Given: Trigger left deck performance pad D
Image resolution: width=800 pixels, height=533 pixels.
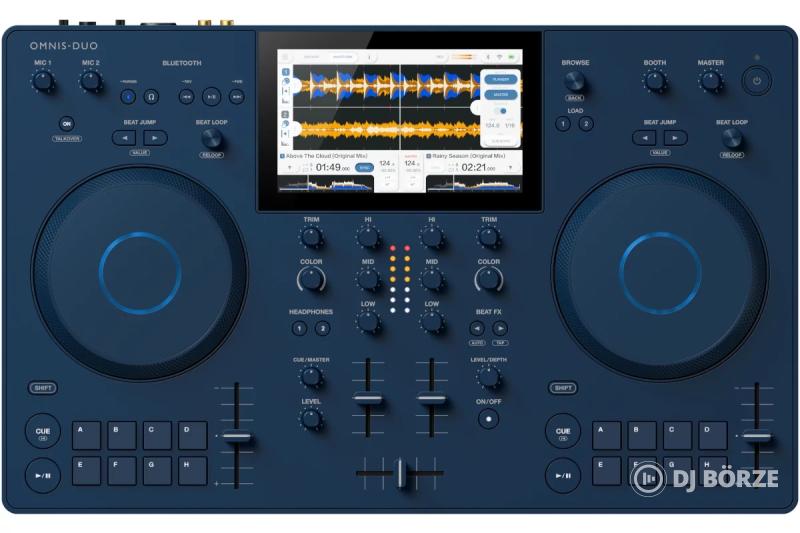Looking at the screenshot, I should point(192,435).
